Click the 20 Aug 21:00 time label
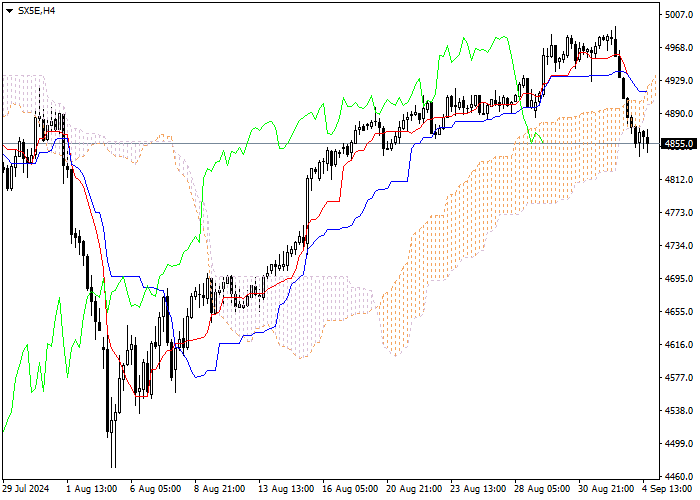This screenshot has height=500, width=700. [414, 489]
